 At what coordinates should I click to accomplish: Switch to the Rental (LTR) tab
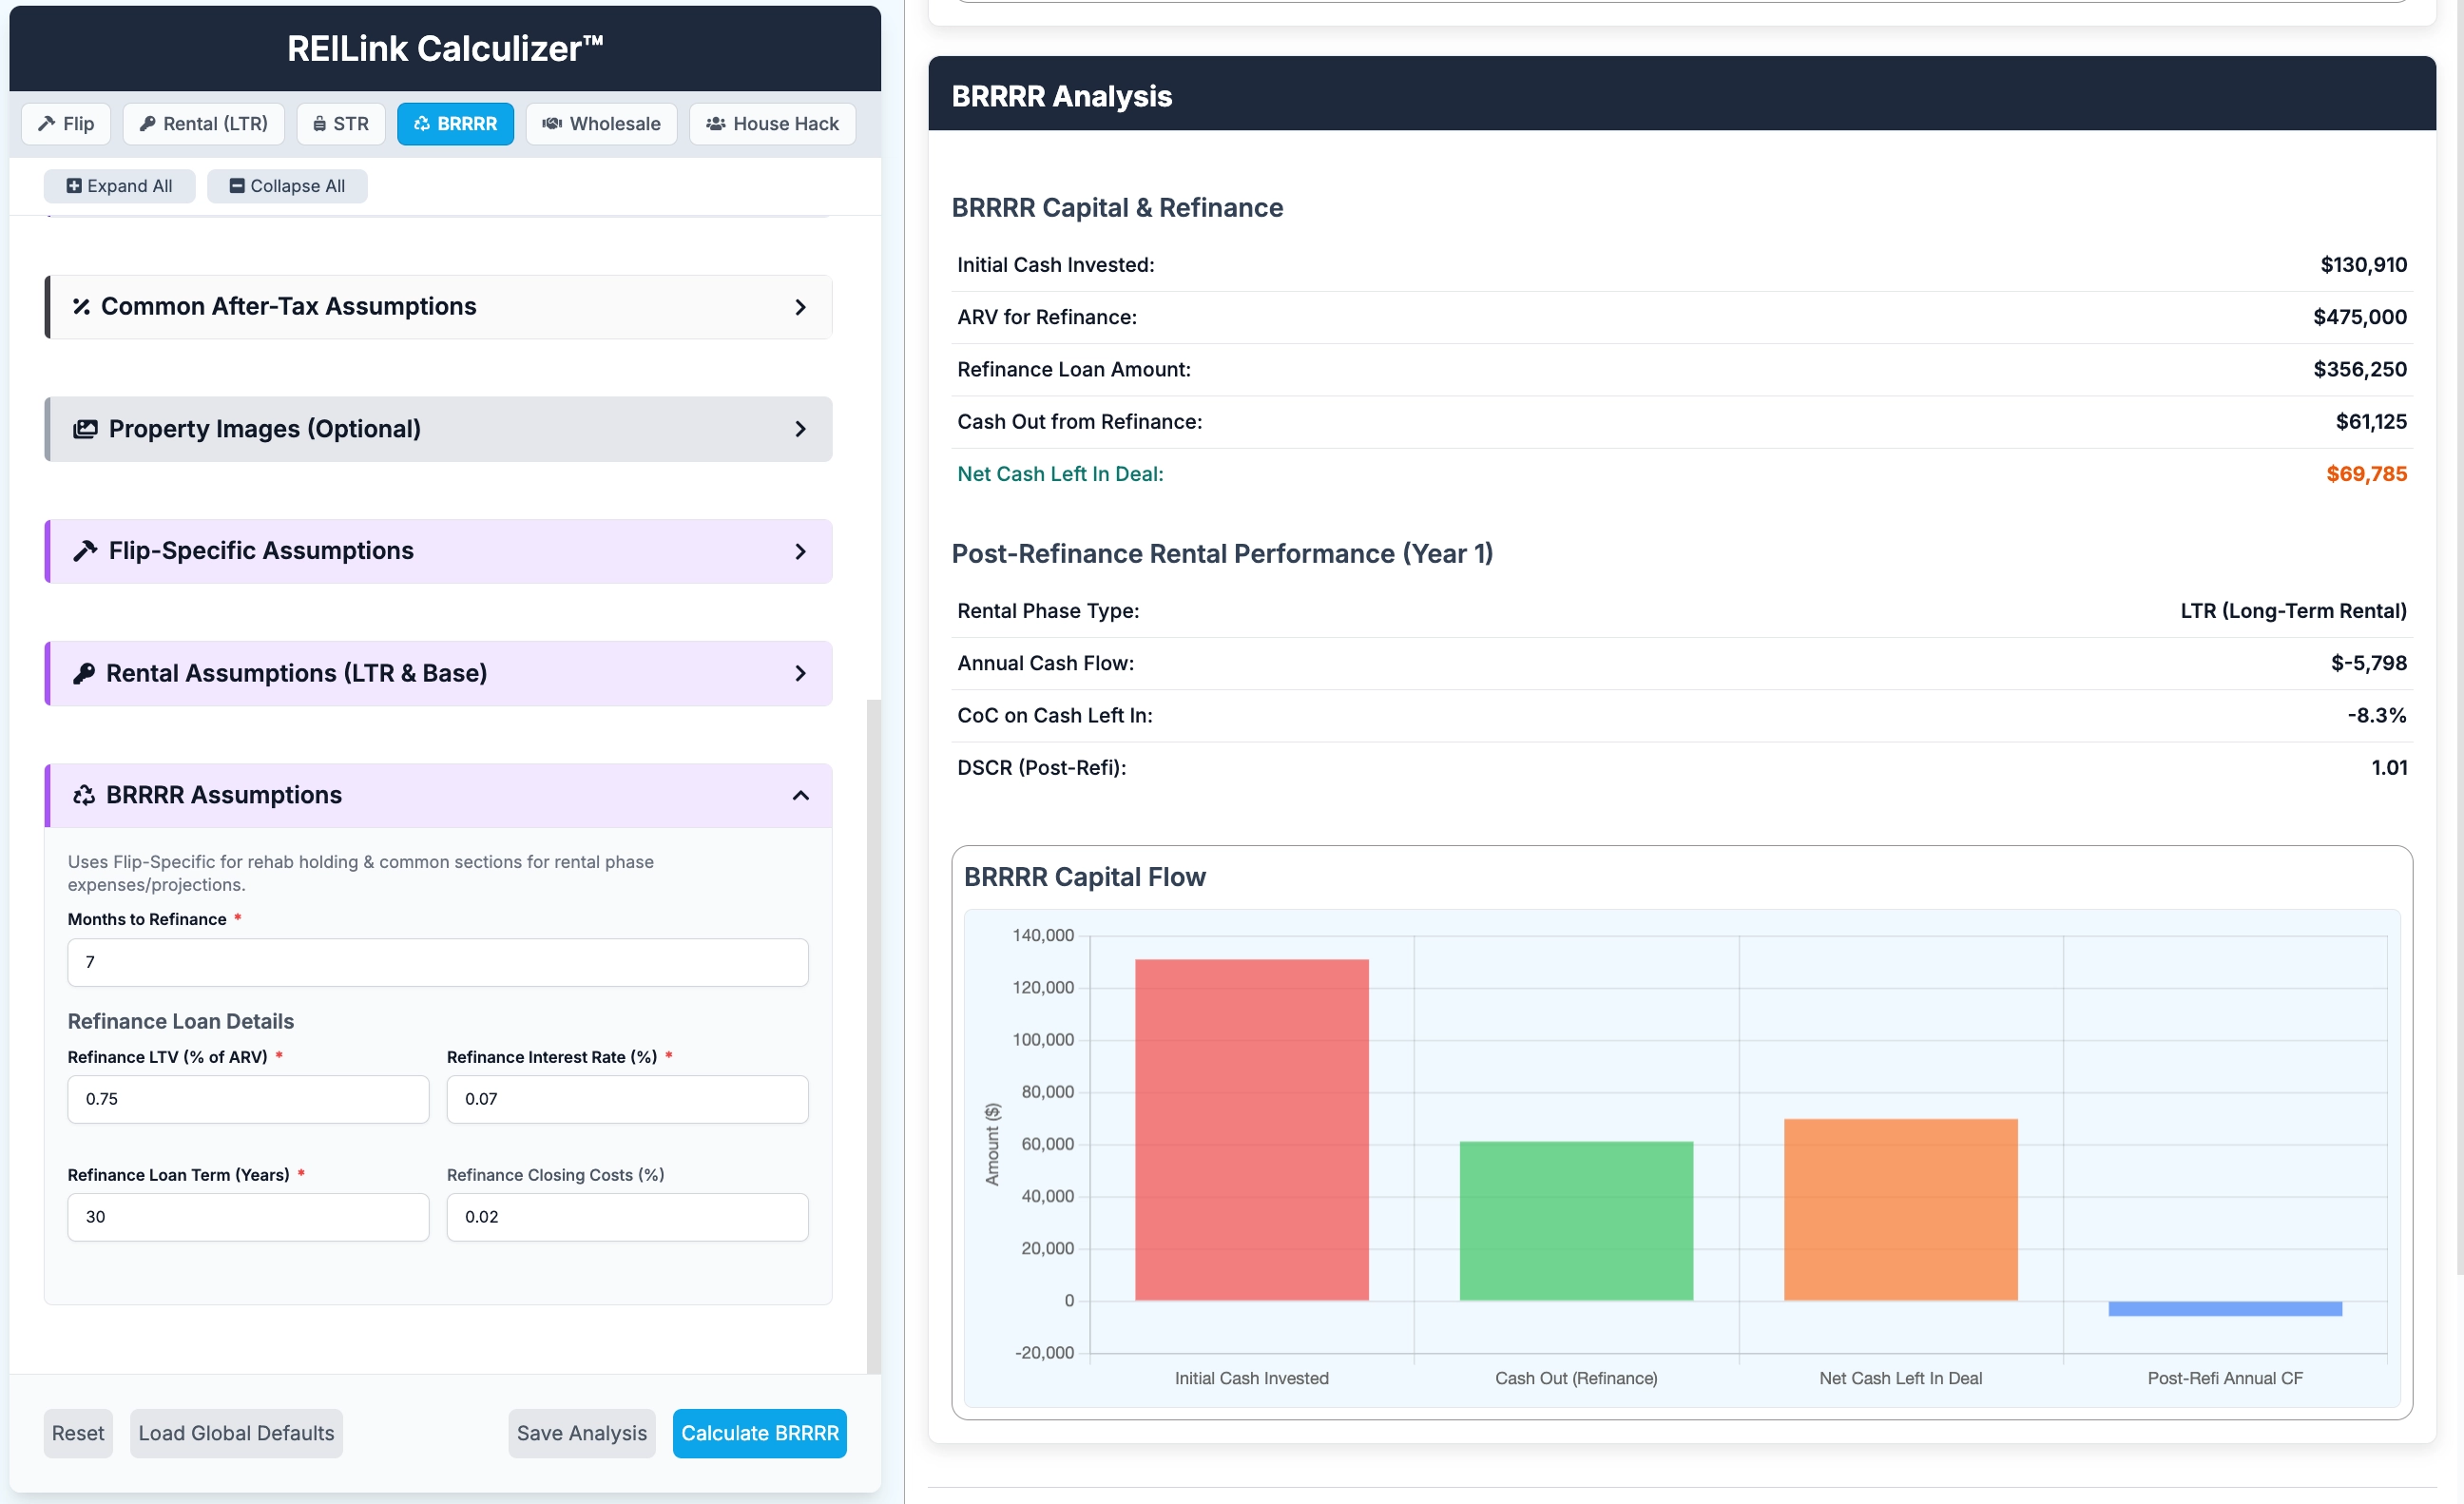pyautogui.click(x=204, y=124)
